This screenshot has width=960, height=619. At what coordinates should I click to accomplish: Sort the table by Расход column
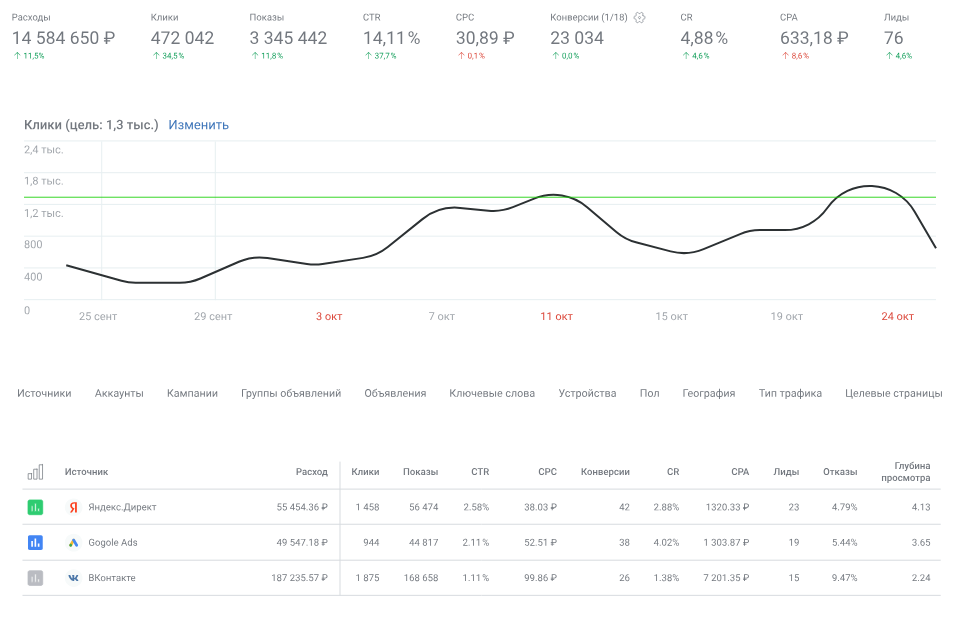point(311,472)
